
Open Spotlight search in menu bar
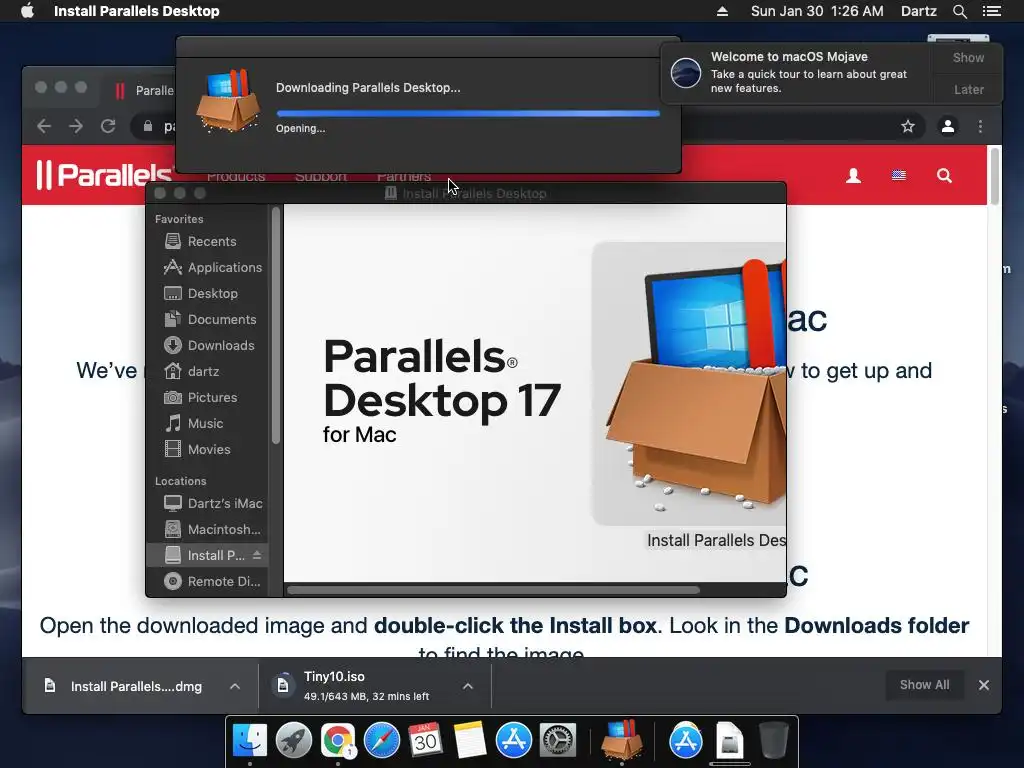(x=959, y=11)
